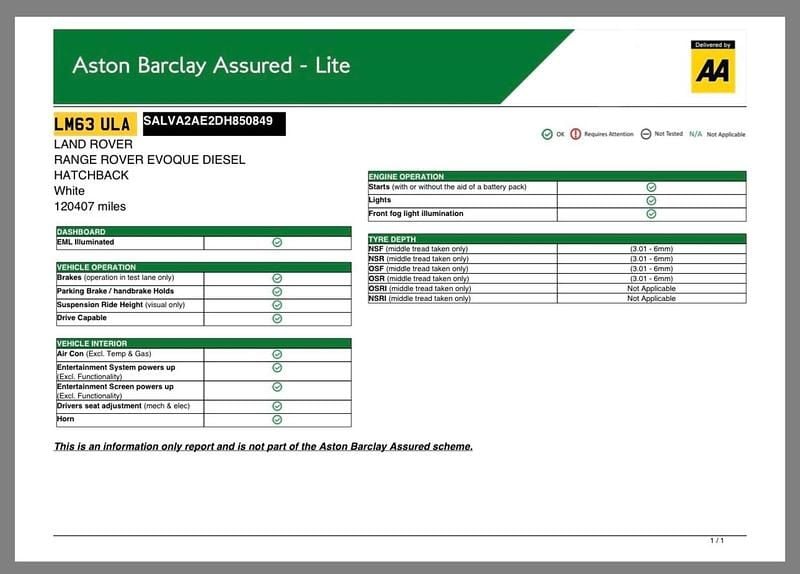The width and height of the screenshot is (800, 574).
Task: Click the Front fog light status check mark
Action: [651, 214]
